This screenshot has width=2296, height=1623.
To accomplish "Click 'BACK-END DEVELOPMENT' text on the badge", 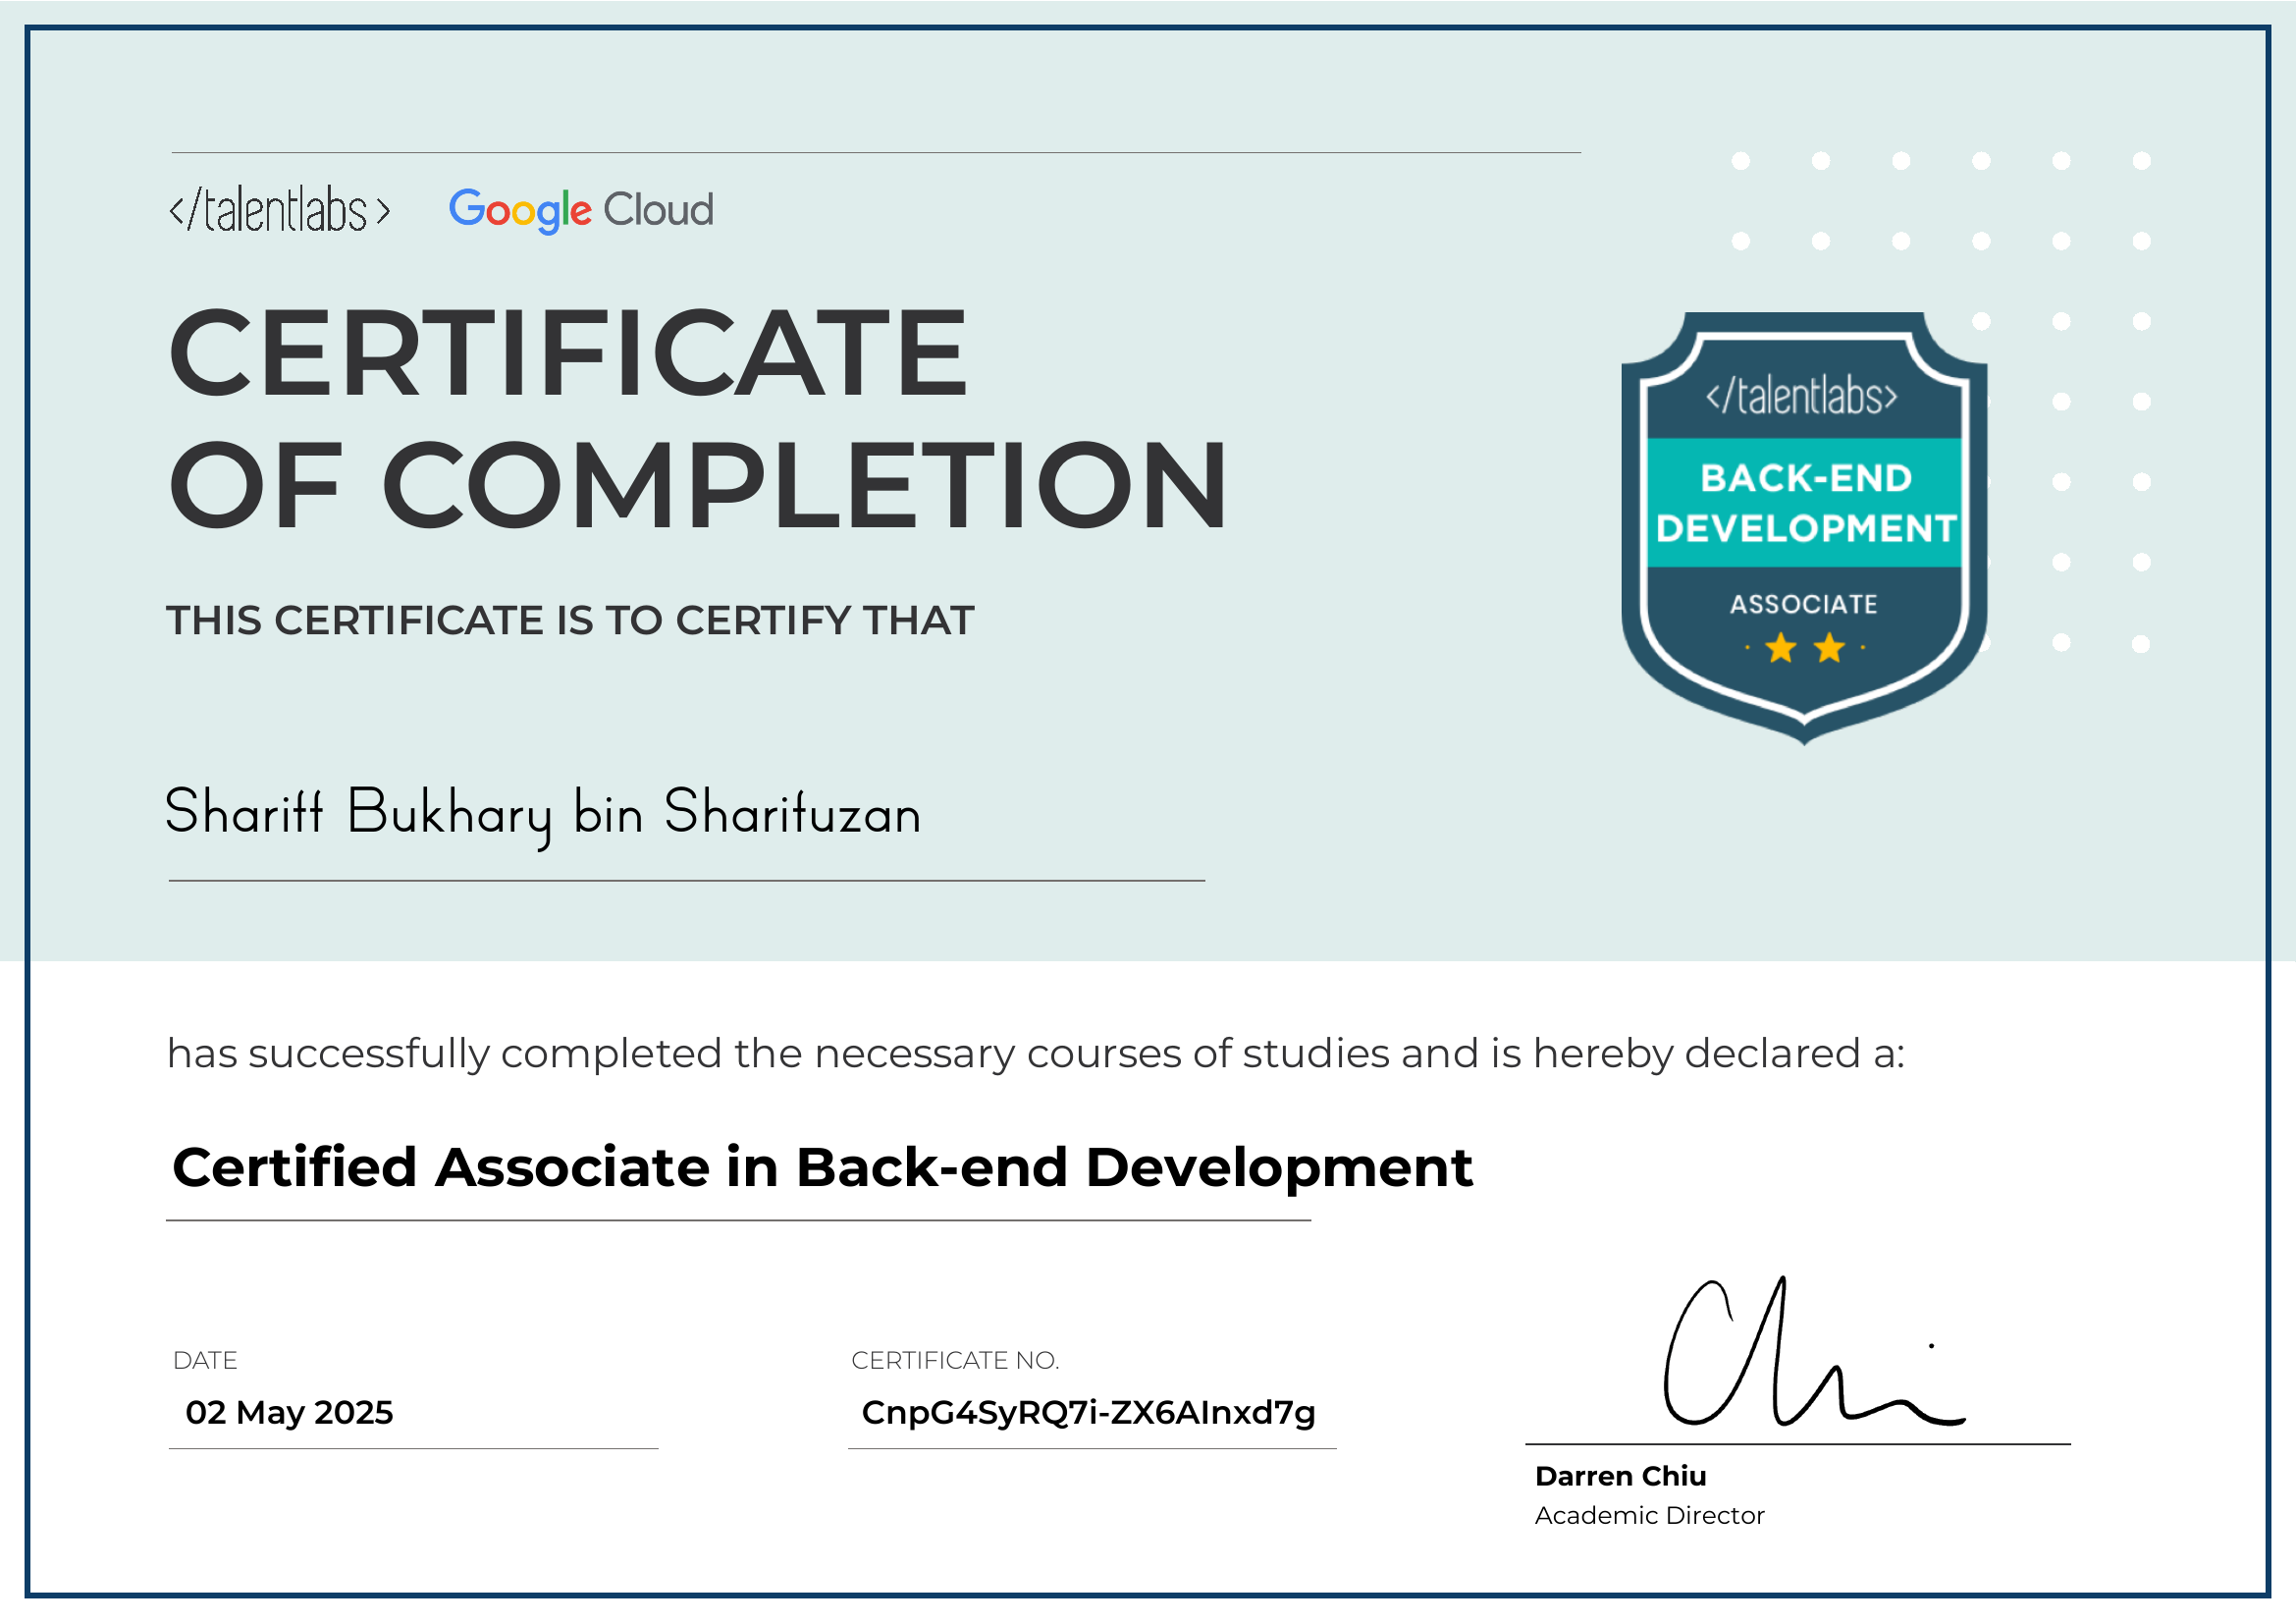I will 1805,503.
